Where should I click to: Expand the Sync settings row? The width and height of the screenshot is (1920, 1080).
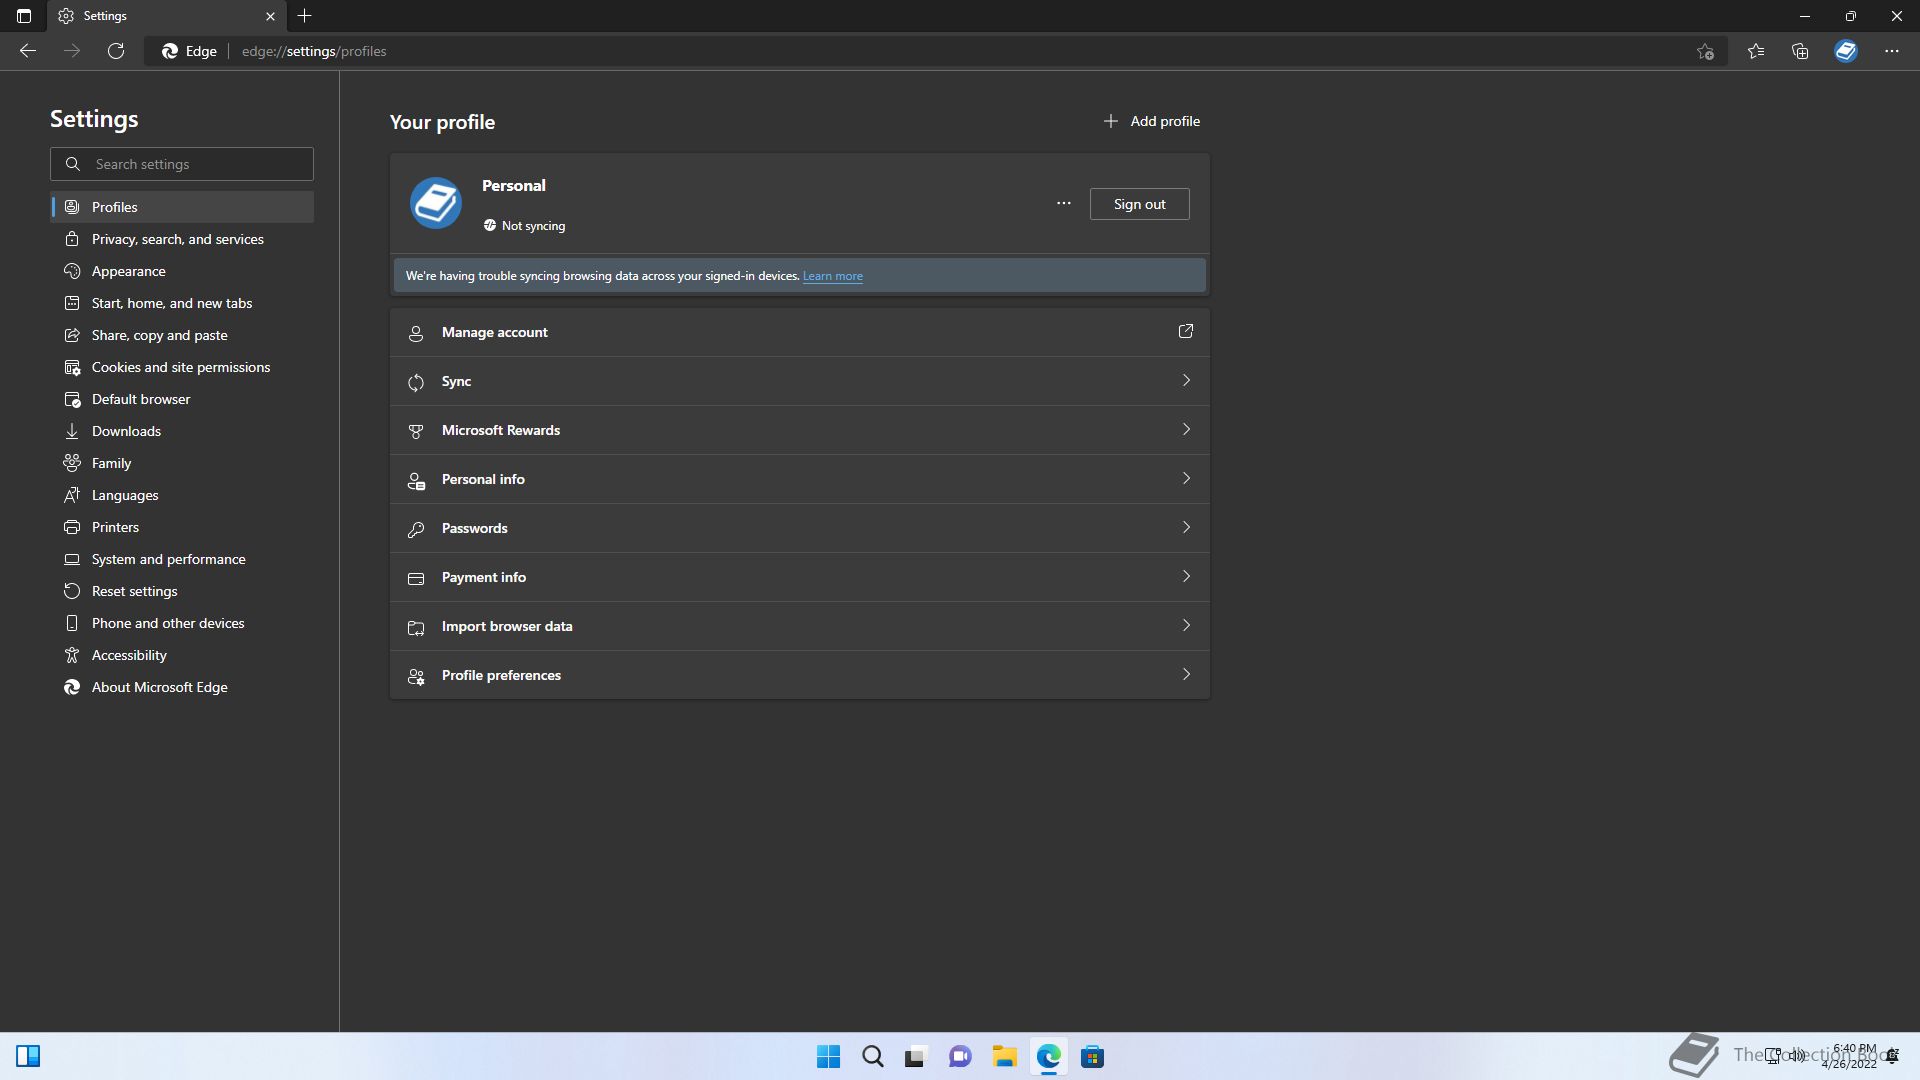tap(799, 381)
